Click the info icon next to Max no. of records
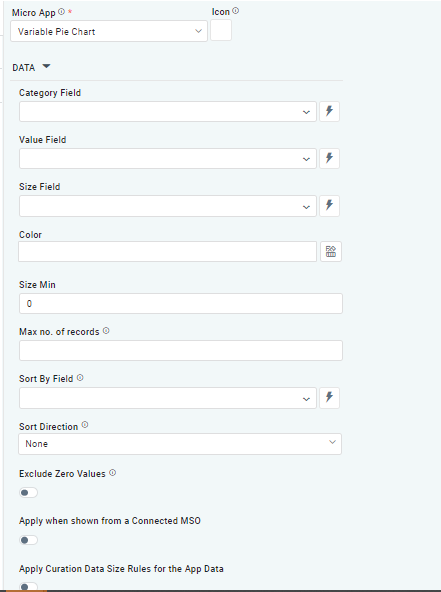Image resolution: width=441 pixels, height=592 pixels. pyautogui.click(x=106, y=331)
